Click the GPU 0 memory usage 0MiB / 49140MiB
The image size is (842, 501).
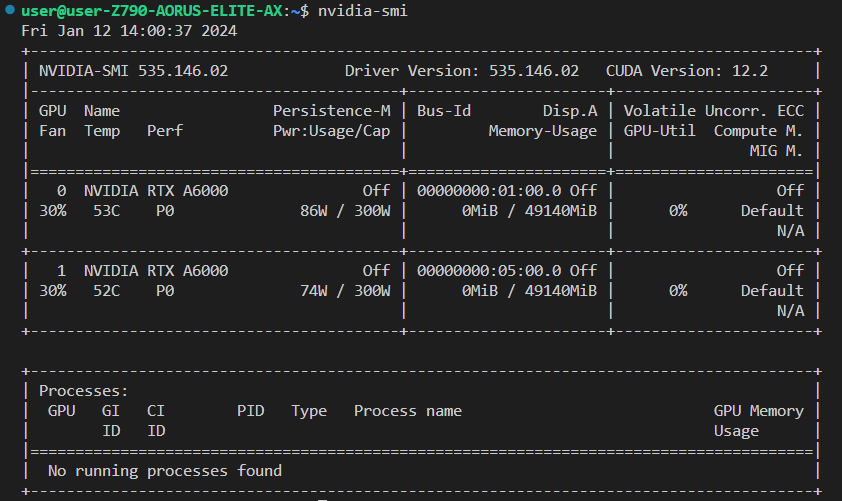point(529,211)
